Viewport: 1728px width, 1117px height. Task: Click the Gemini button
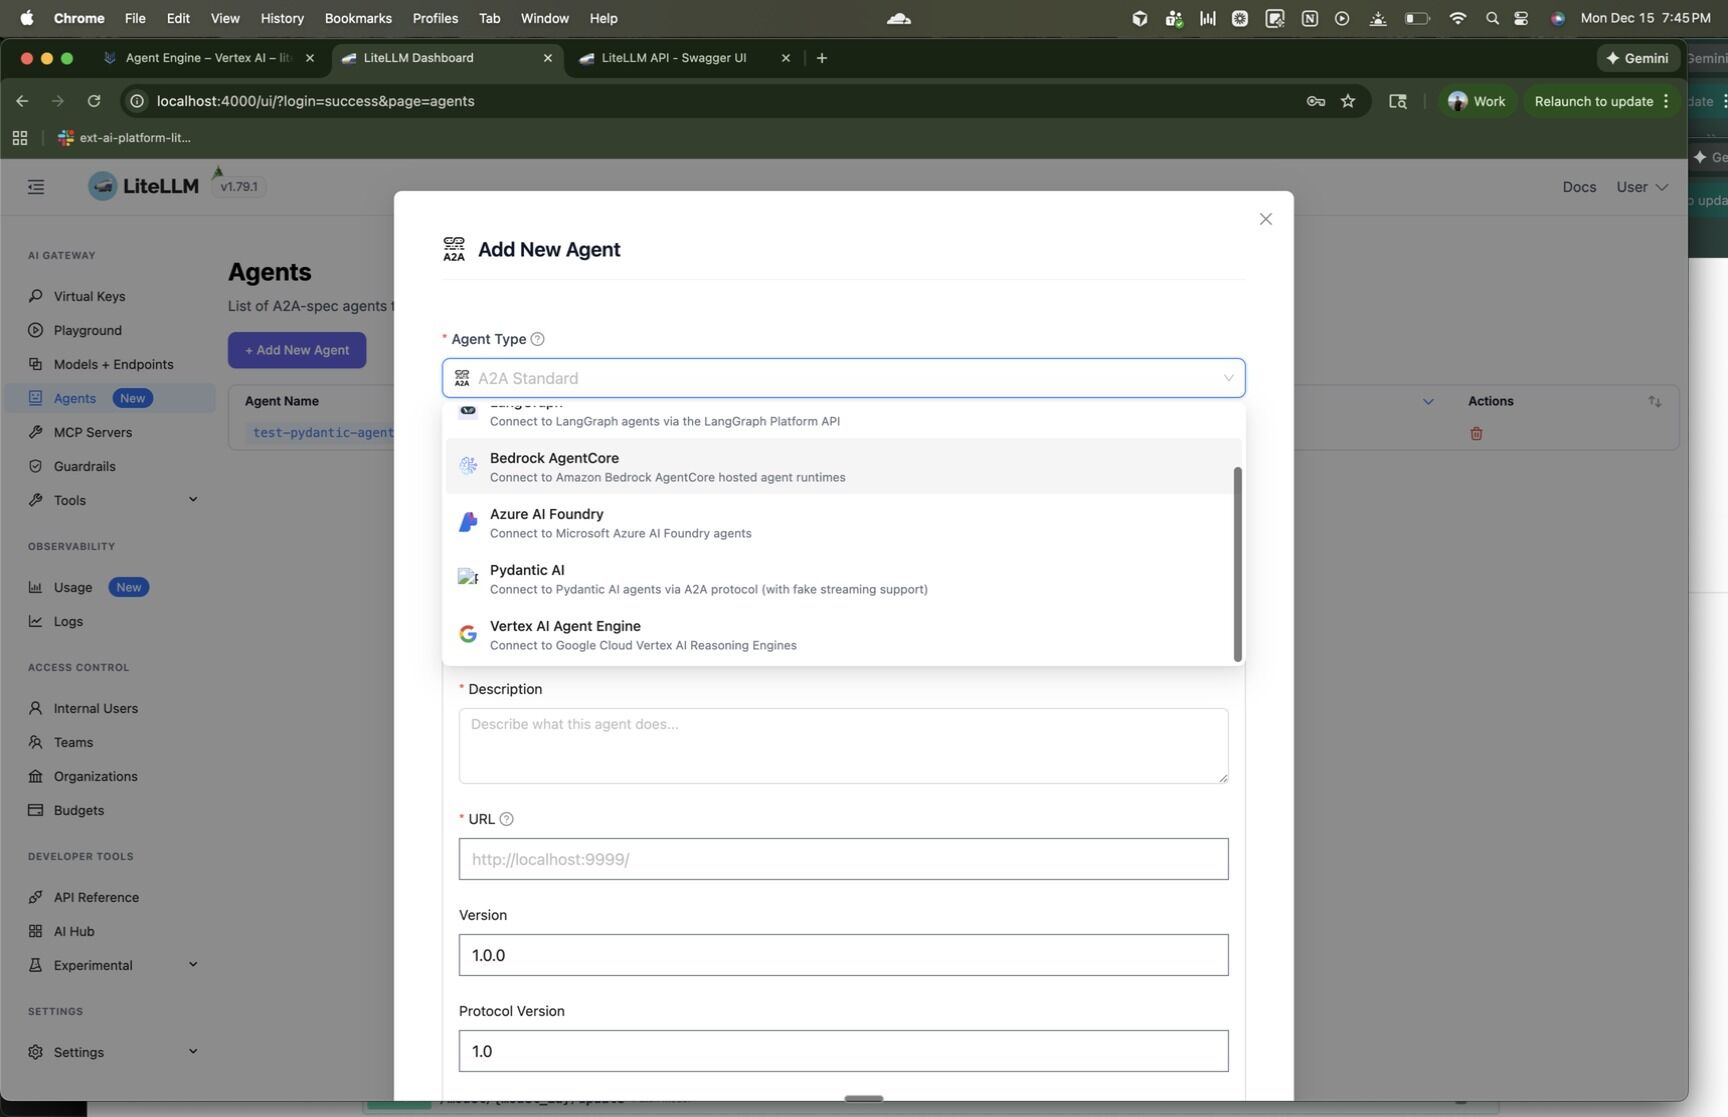click(x=1637, y=58)
